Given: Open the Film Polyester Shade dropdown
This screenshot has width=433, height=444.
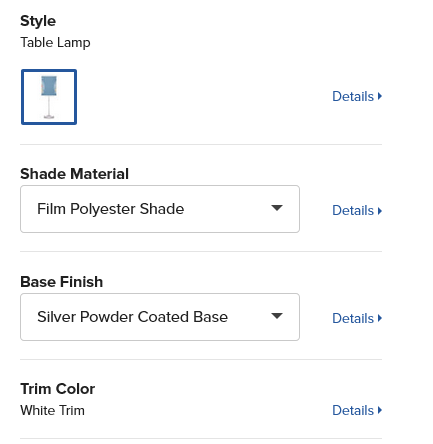Looking at the screenshot, I should pos(160,209).
